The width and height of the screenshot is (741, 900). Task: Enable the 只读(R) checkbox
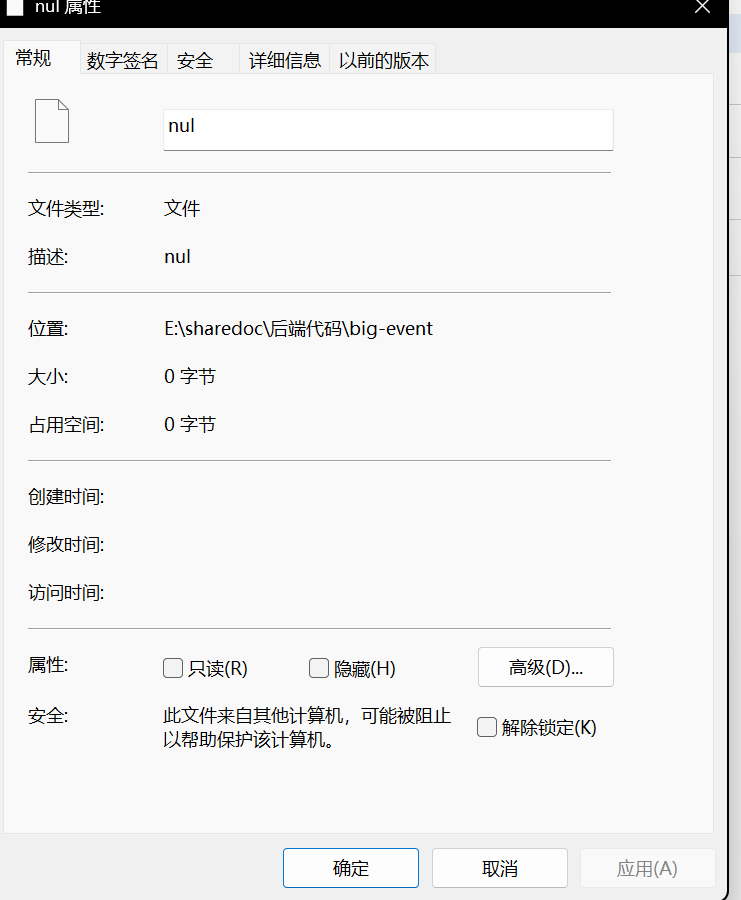coord(173,668)
